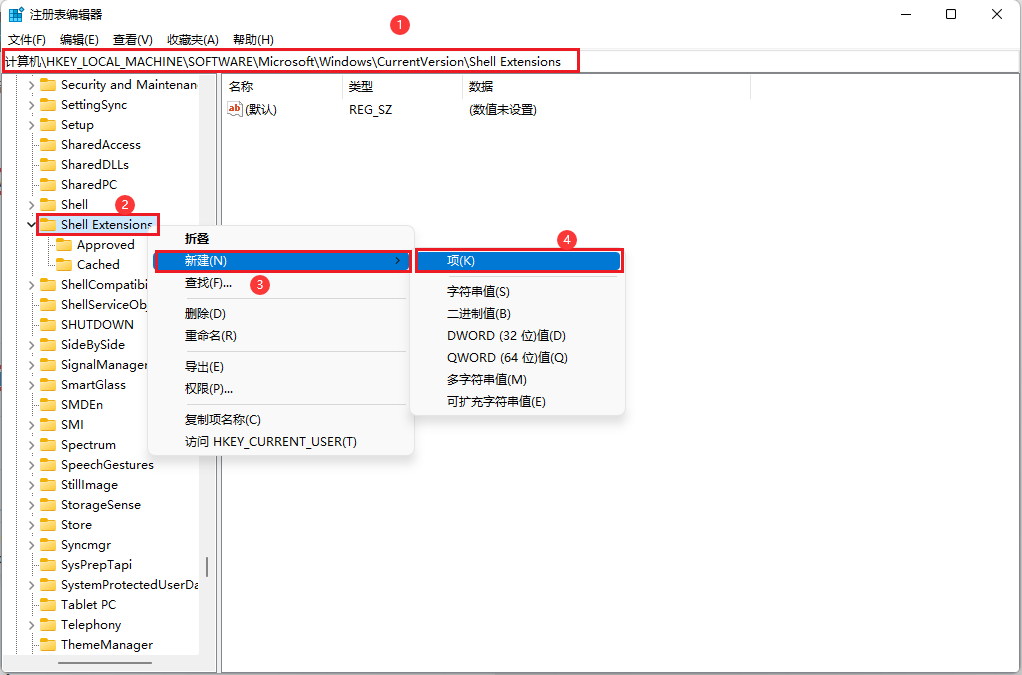Choose 项(K) from the 新建 submenu
The width and height of the screenshot is (1022, 675).
point(519,260)
